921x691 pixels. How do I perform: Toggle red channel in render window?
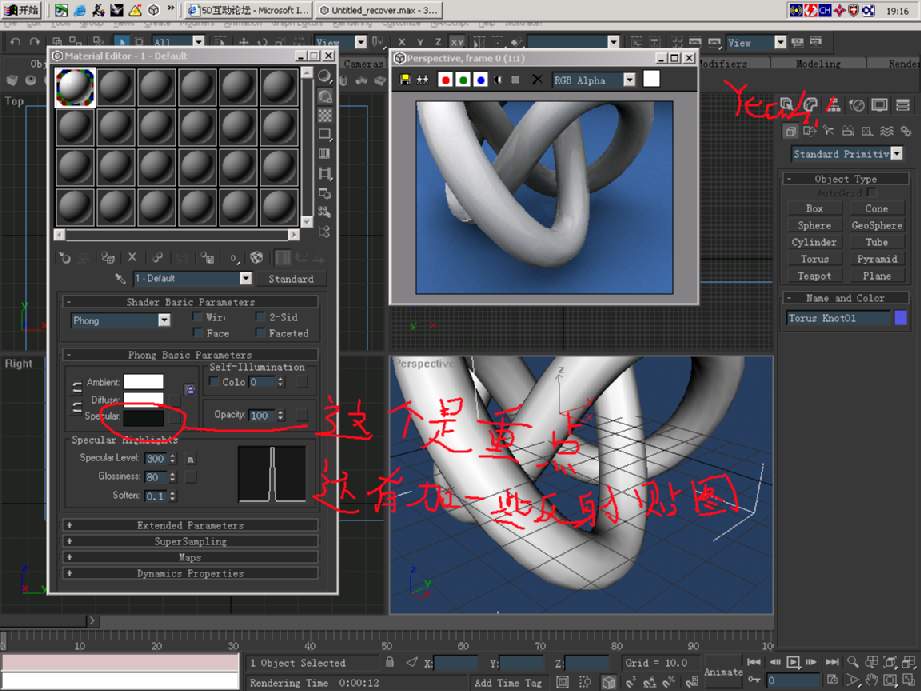445,80
